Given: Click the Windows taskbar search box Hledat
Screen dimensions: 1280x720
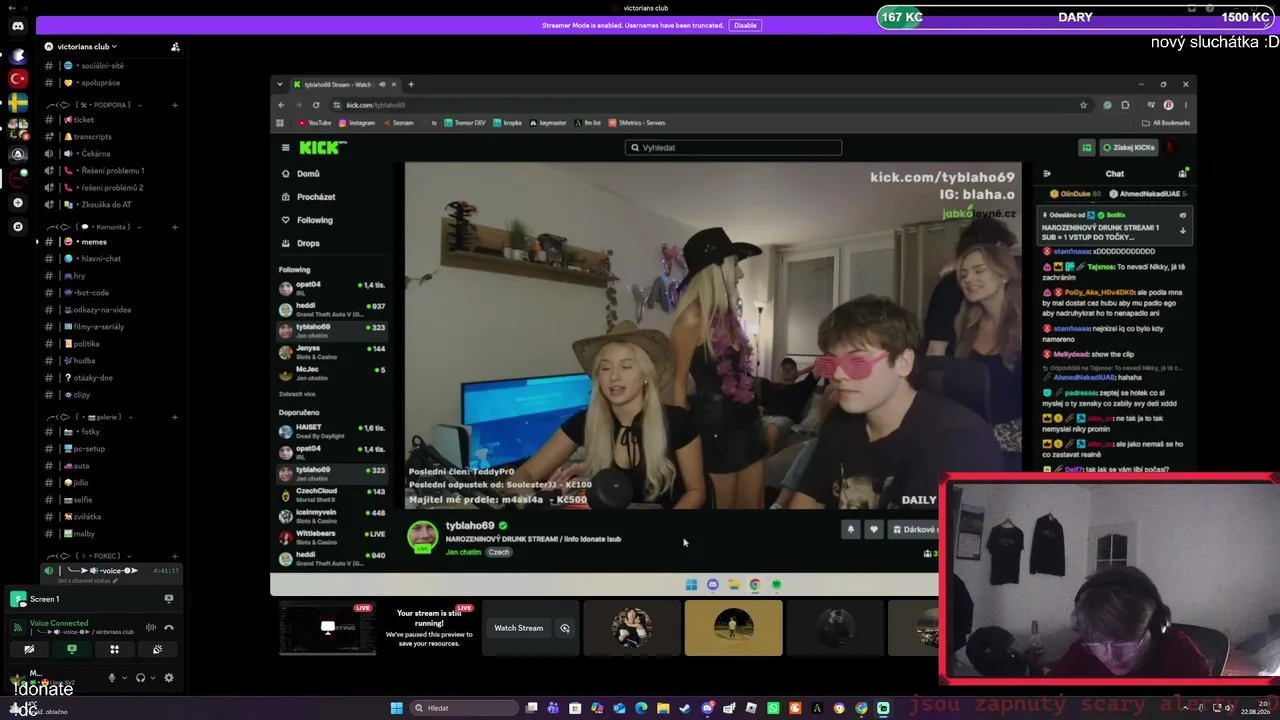Looking at the screenshot, I should [465, 708].
